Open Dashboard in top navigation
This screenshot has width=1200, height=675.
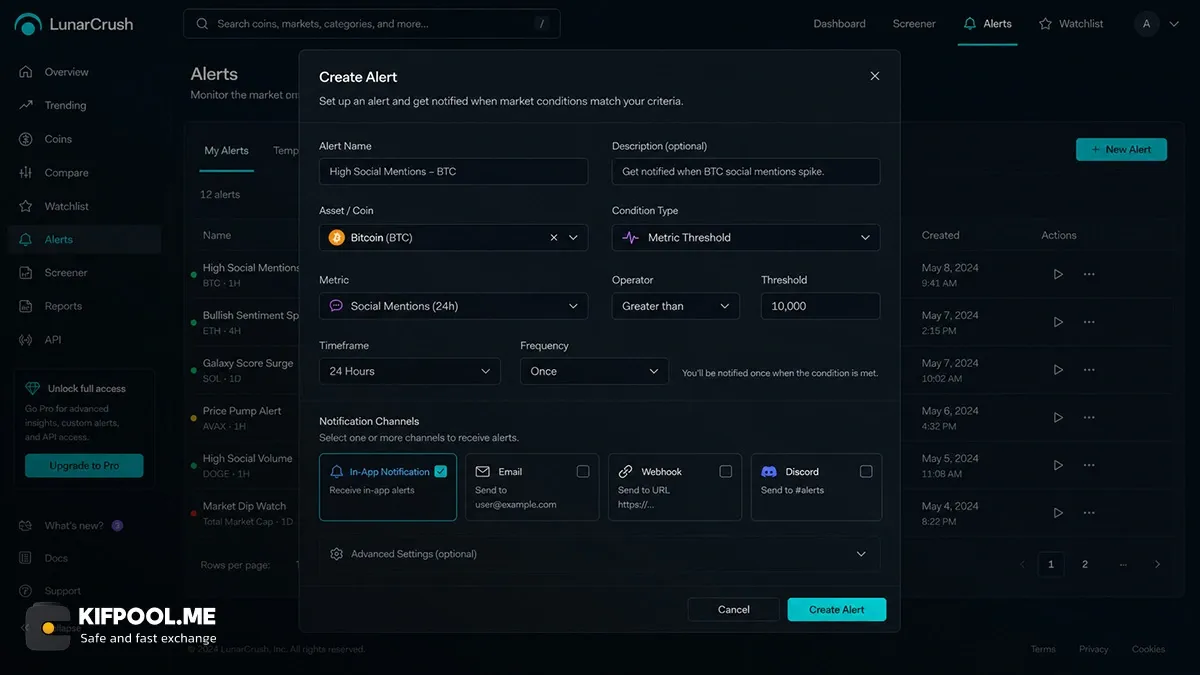coord(839,24)
